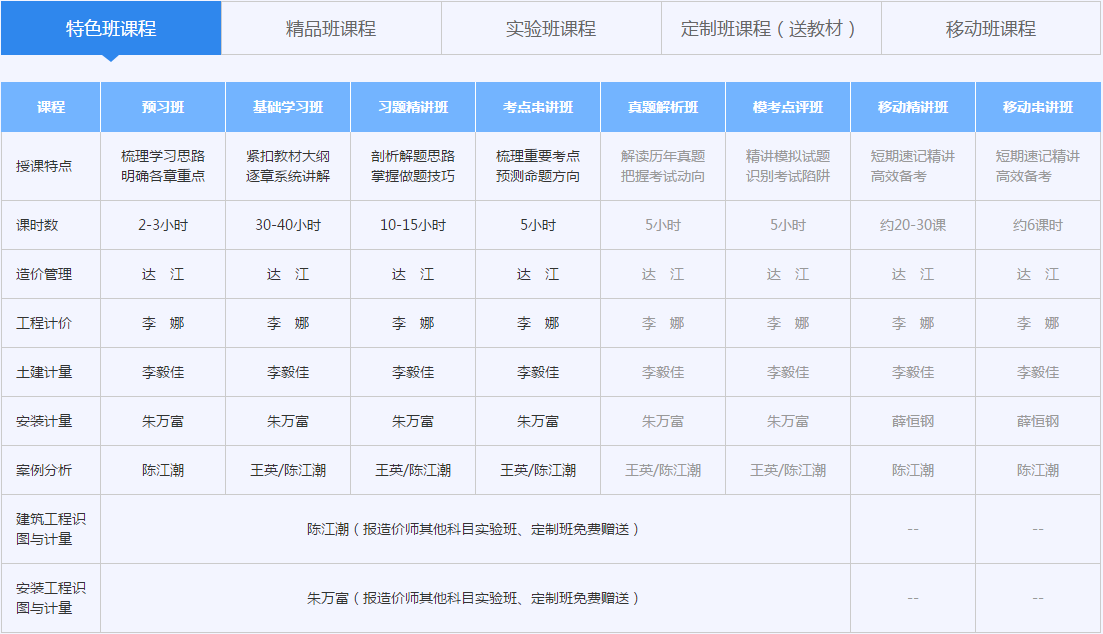Click the 考点串讲班 column header
The height and width of the screenshot is (634, 1103).
pyautogui.click(x=539, y=107)
